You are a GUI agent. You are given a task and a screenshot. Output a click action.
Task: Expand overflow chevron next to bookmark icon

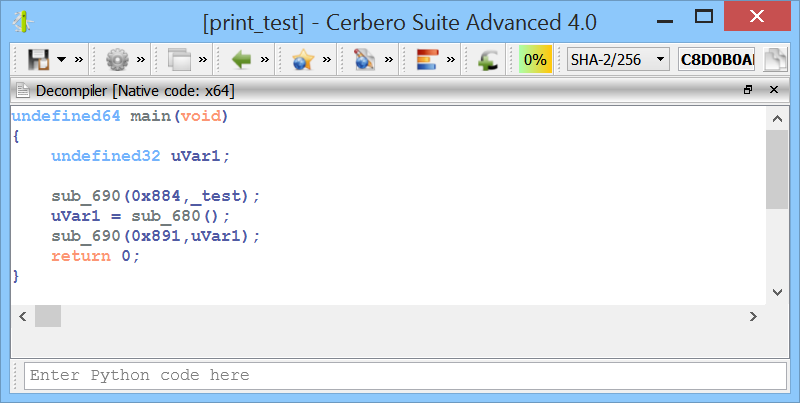coord(327,60)
